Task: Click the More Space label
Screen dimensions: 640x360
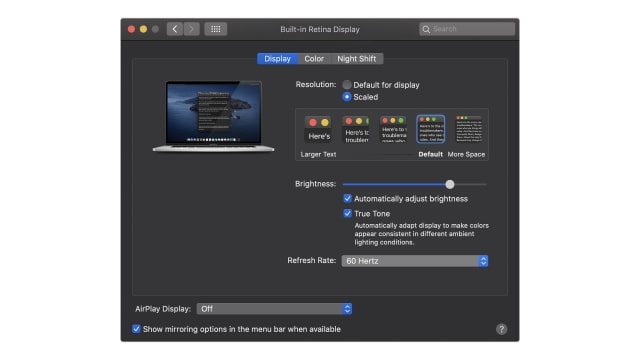Action: 466,154
